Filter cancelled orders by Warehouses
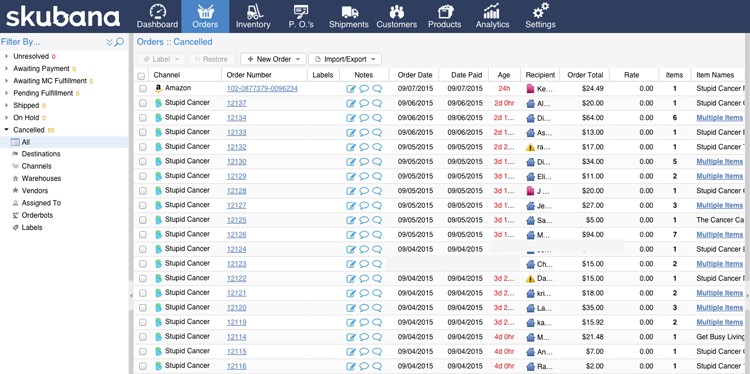The height and width of the screenshot is (374, 750). [41, 178]
